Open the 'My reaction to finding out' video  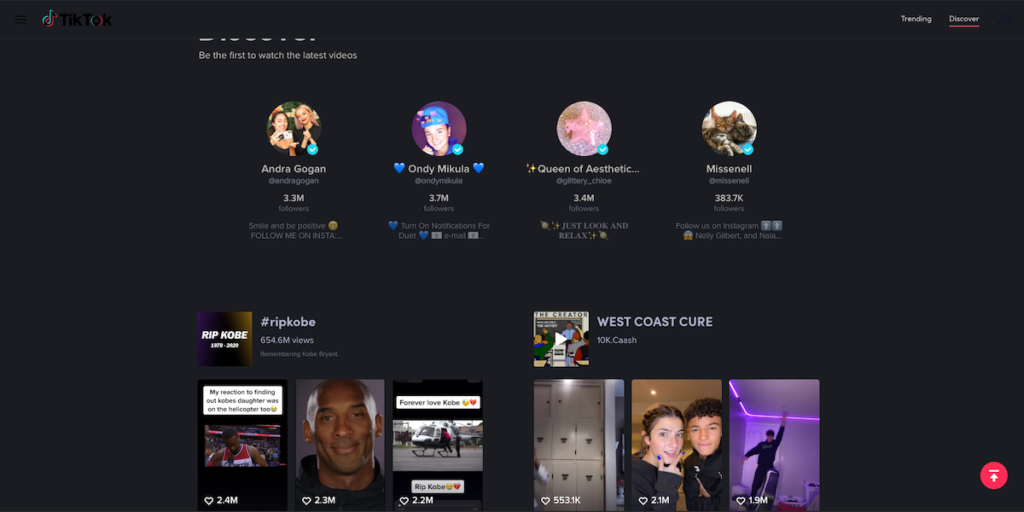[242, 445]
